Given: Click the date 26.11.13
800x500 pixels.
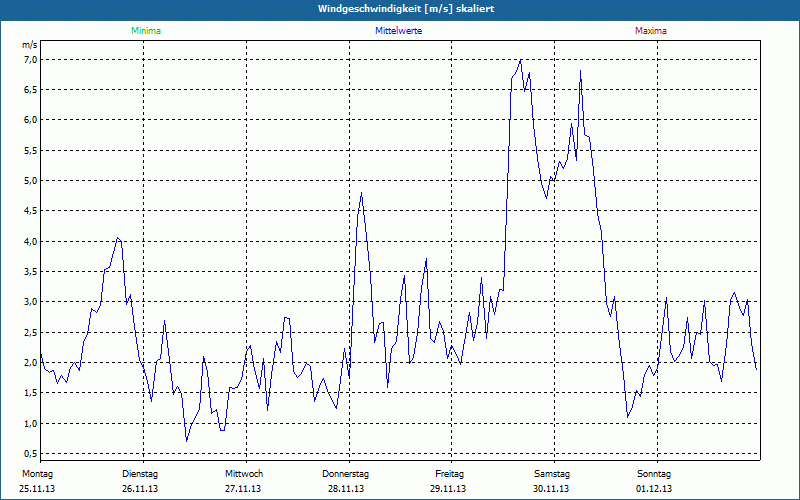Looking at the screenshot, I should tap(140, 489).
